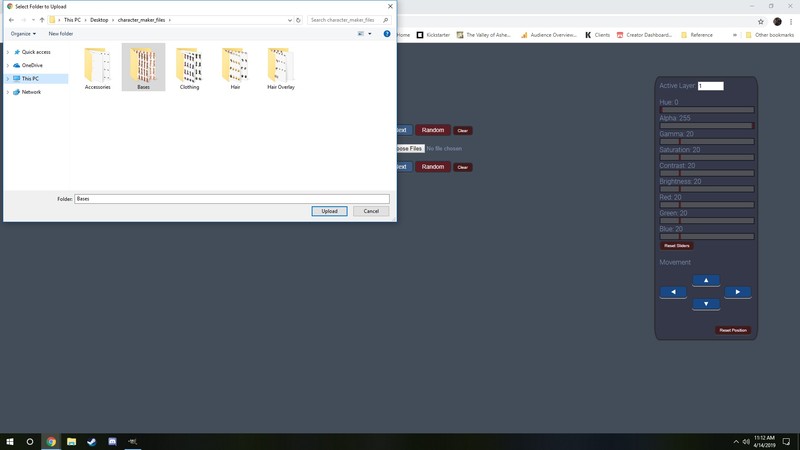Screen dimensions: 800x450
Task: Adjust the Hue slider
Action: [x=707, y=110]
